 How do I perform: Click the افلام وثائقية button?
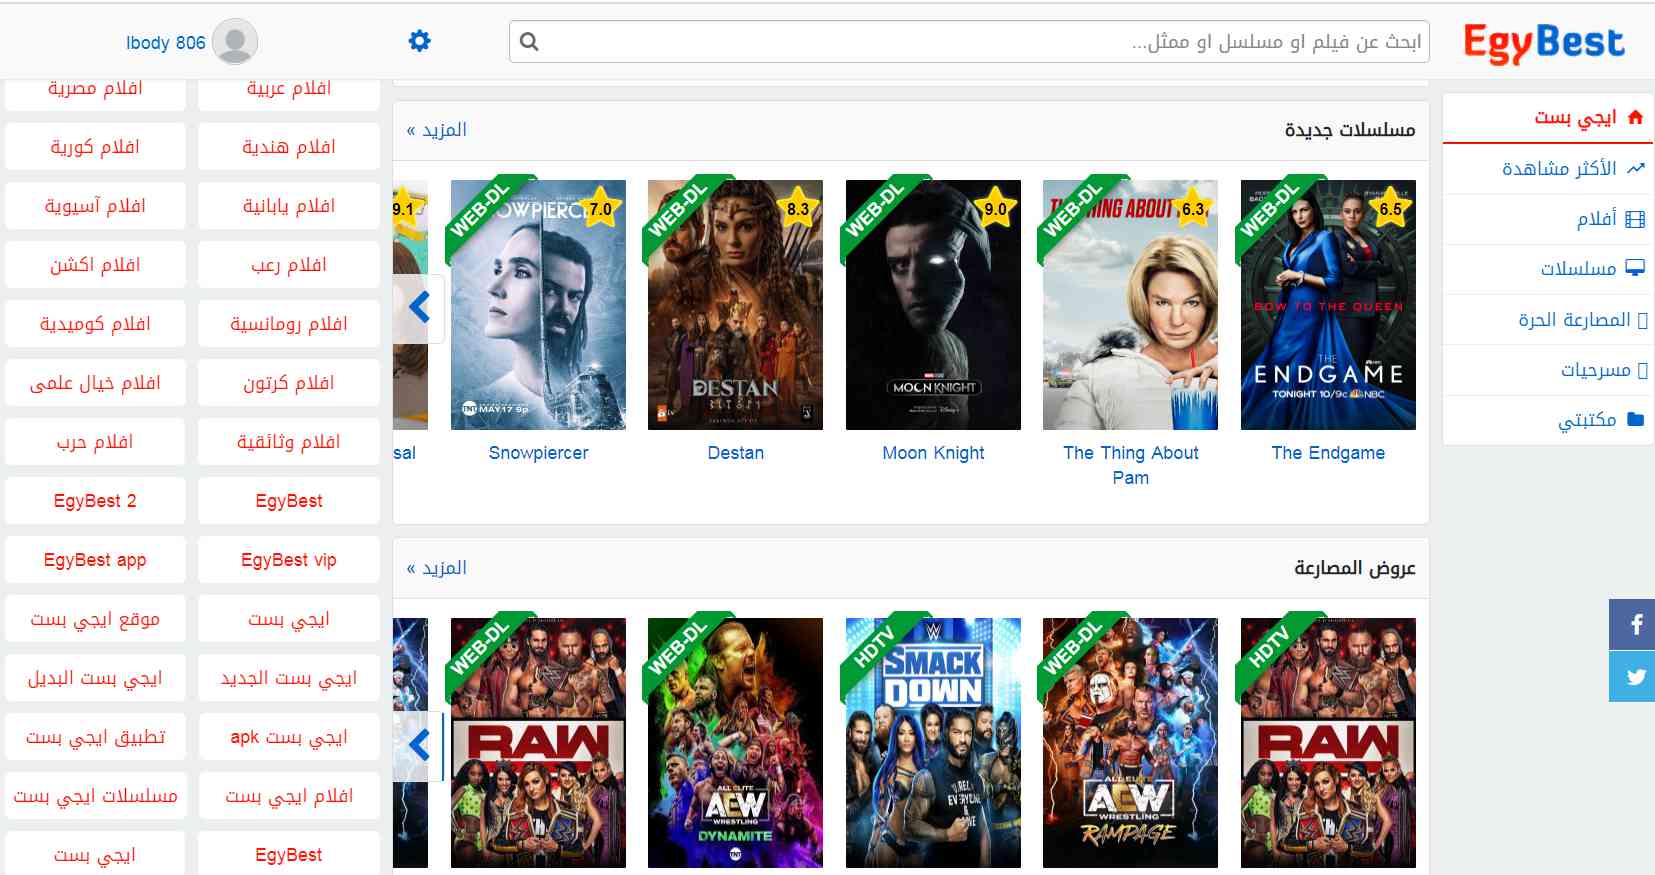(x=289, y=442)
